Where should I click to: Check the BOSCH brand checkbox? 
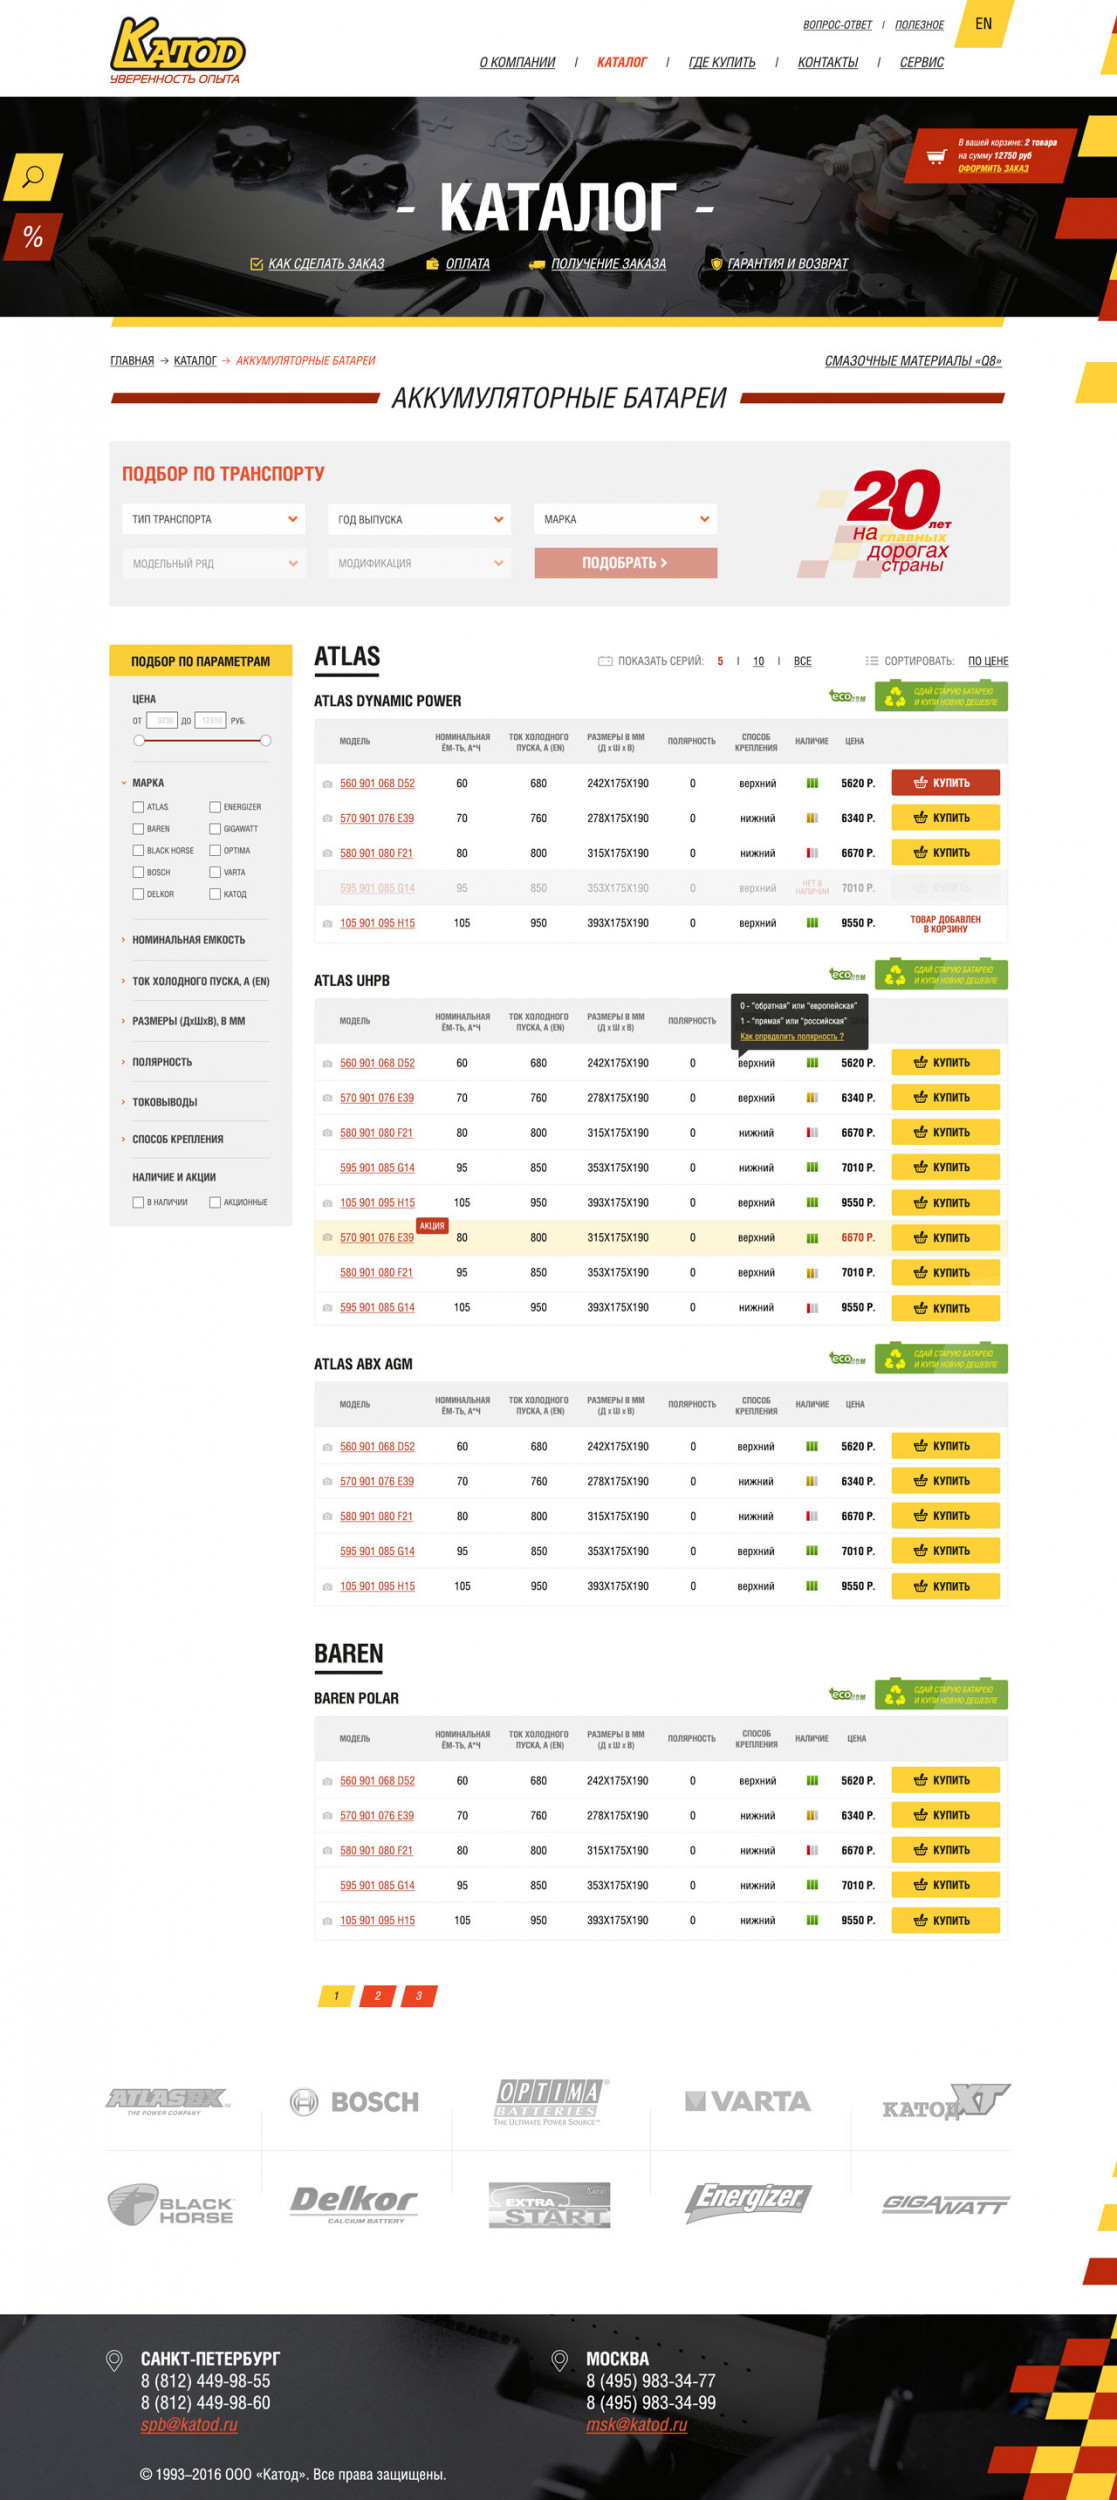coord(138,872)
